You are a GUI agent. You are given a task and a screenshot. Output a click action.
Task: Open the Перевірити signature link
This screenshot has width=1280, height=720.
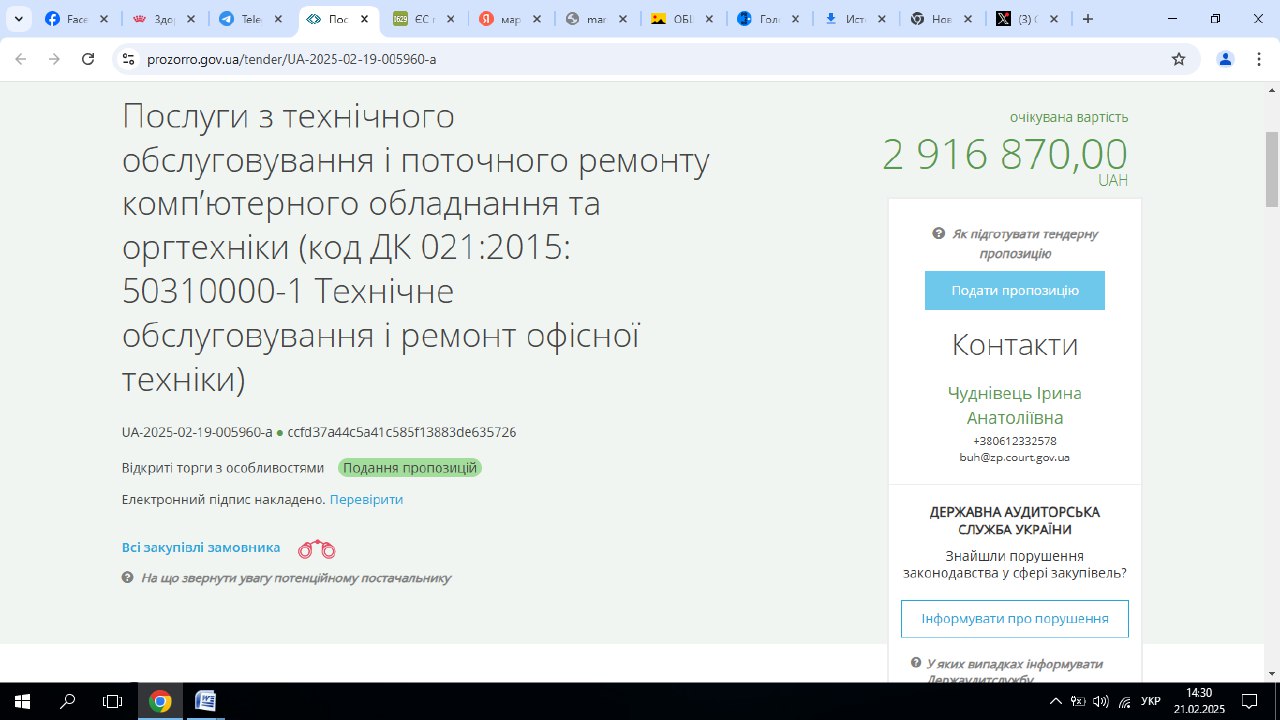pyautogui.click(x=366, y=499)
